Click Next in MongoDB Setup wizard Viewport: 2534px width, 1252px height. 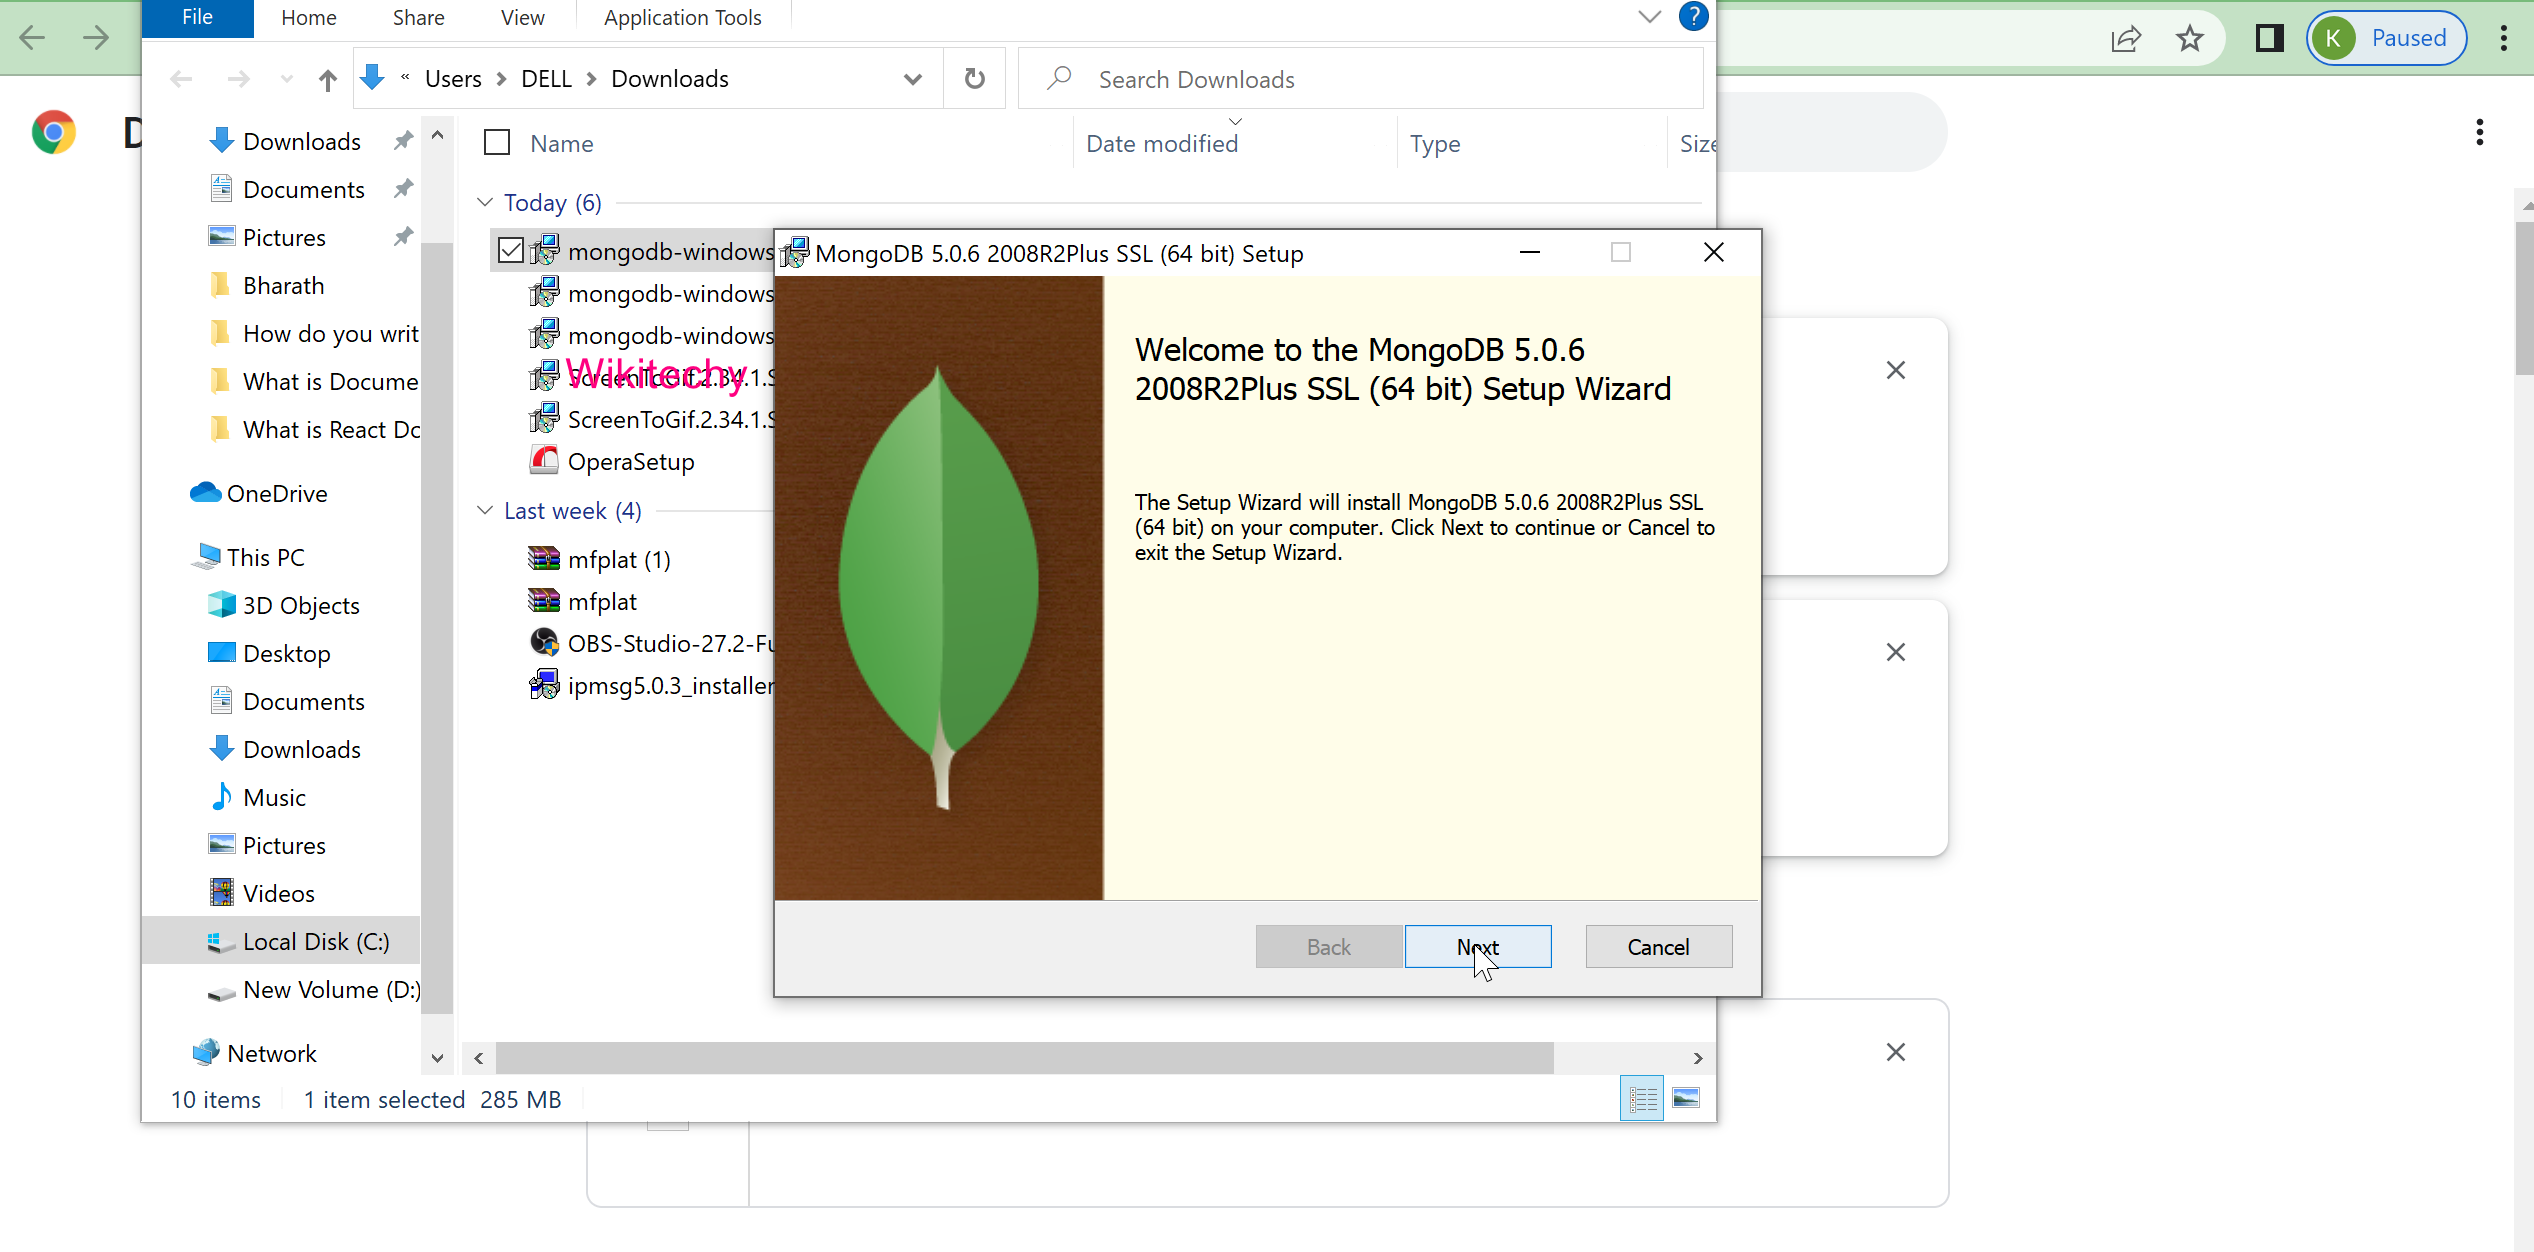tap(1477, 946)
